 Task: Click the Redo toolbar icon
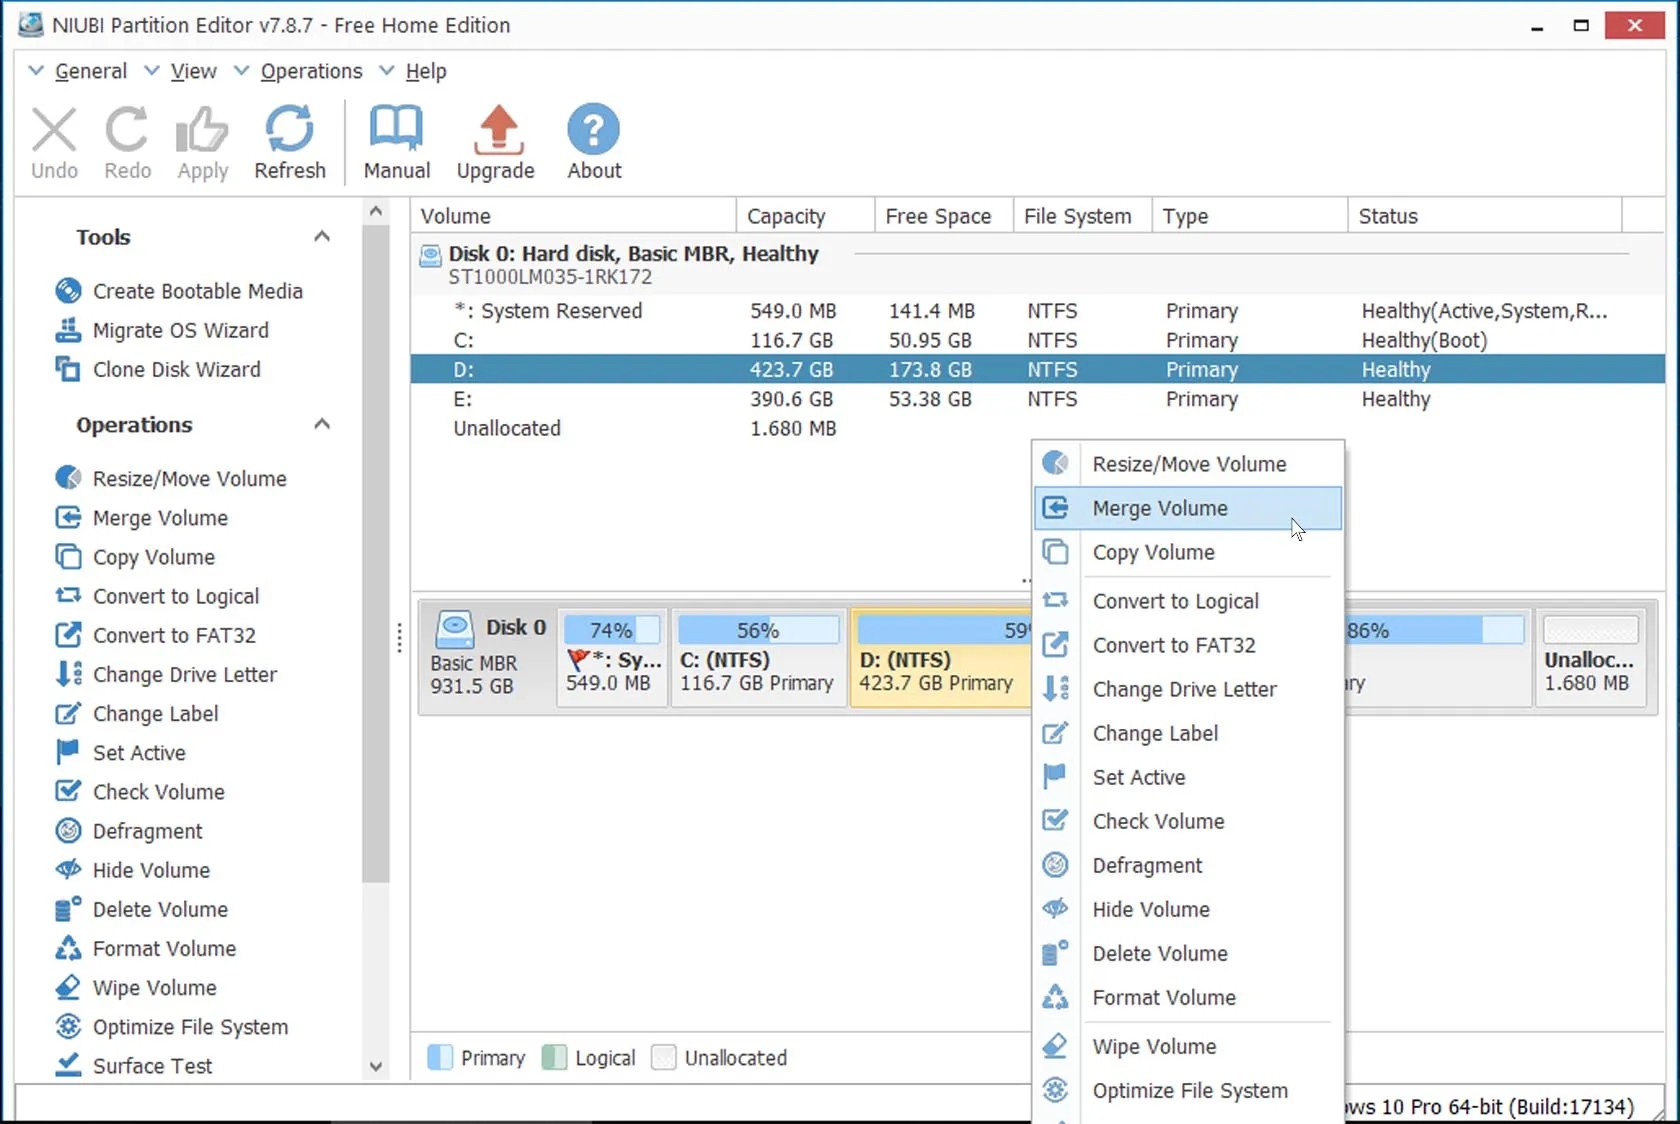pyautogui.click(x=127, y=140)
